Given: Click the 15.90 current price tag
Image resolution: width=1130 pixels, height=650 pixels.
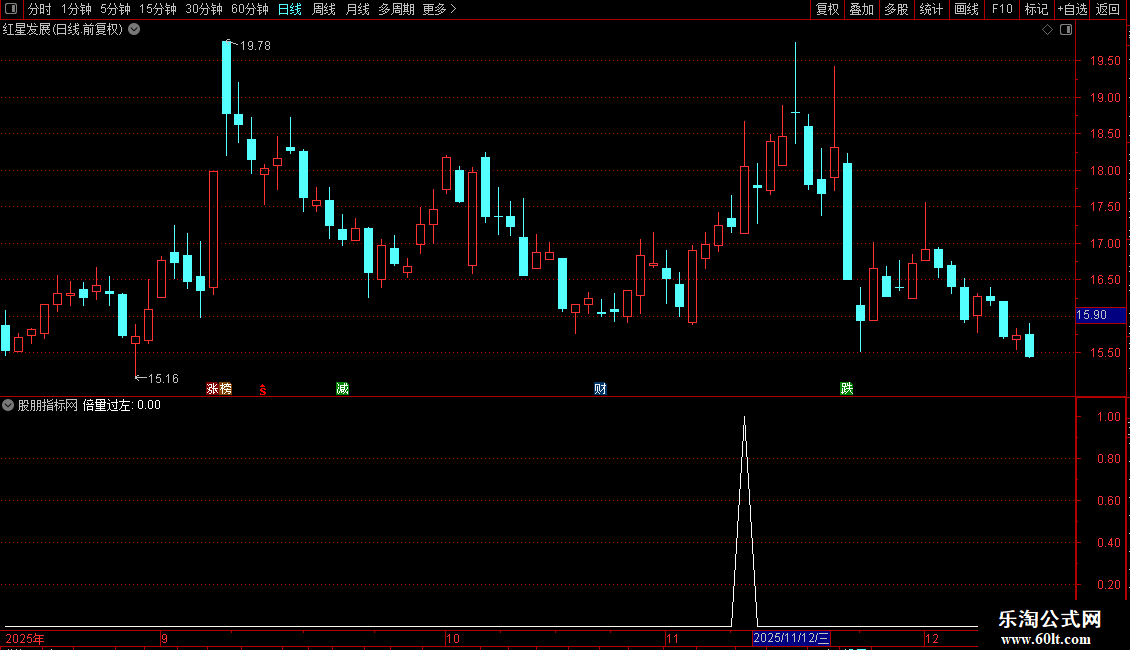Looking at the screenshot, I should [1100, 315].
